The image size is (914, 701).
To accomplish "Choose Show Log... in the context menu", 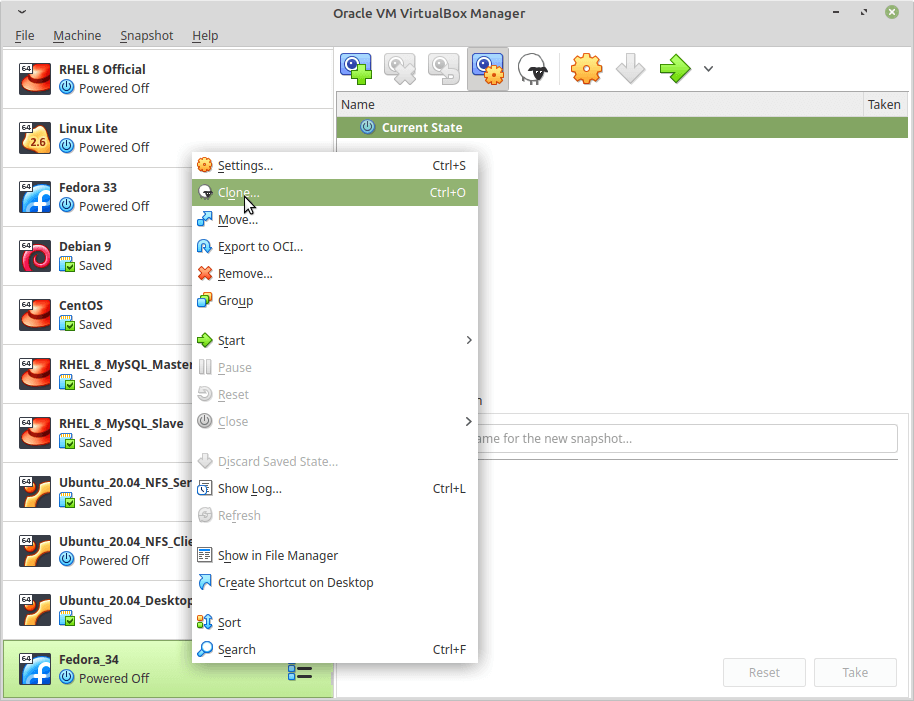I will point(335,488).
